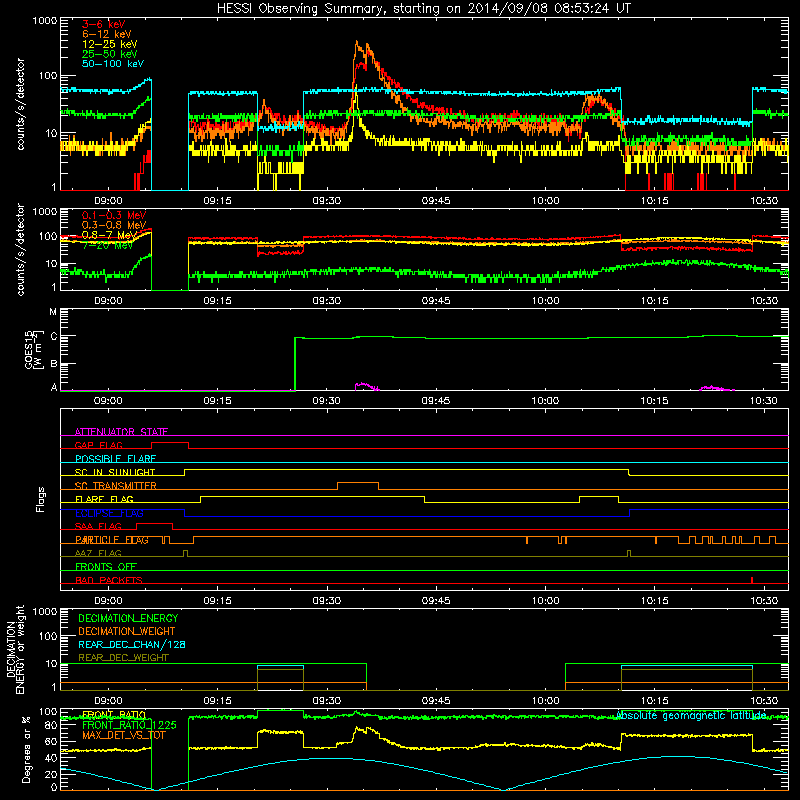Select the green 25-50 keV legend label

(x=110, y=54)
